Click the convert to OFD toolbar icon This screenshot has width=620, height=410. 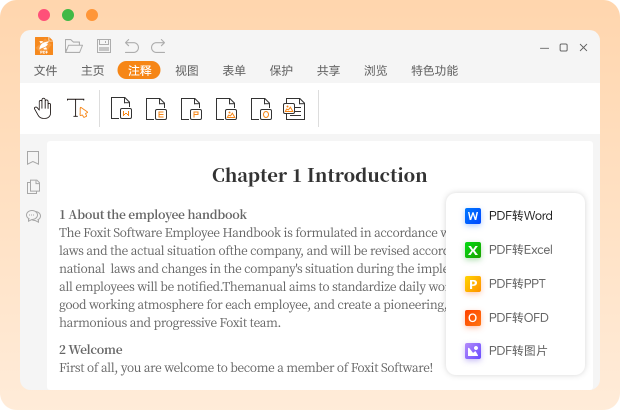tap(260, 108)
